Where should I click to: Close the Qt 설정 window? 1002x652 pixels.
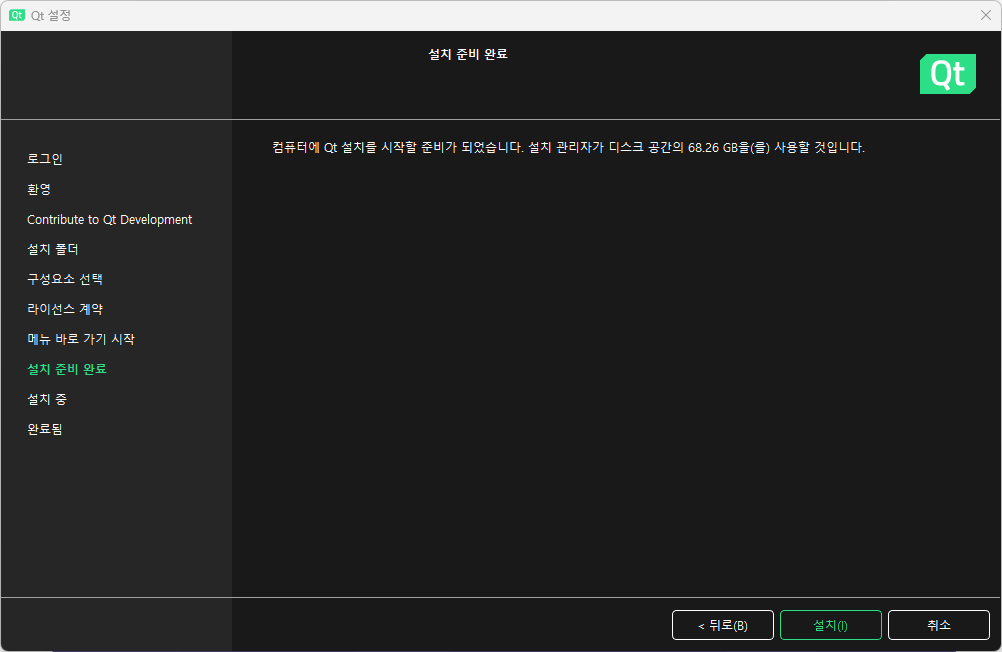pyautogui.click(x=985, y=15)
